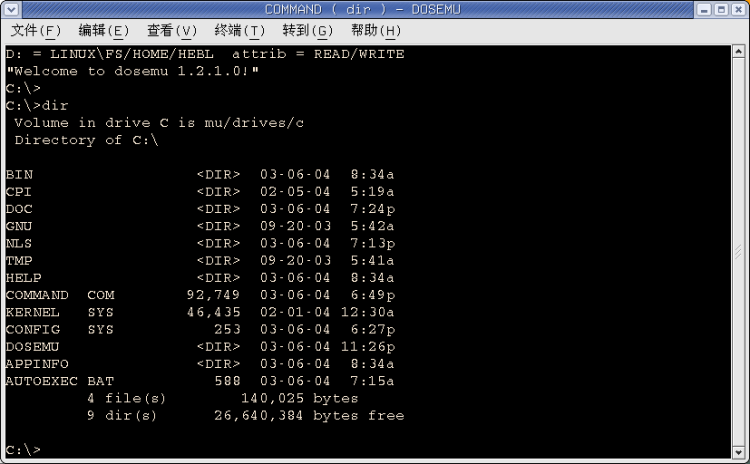Open the window menu icon in title bar
The width and height of the screenshot is (750, 464).
pos(10,9)
